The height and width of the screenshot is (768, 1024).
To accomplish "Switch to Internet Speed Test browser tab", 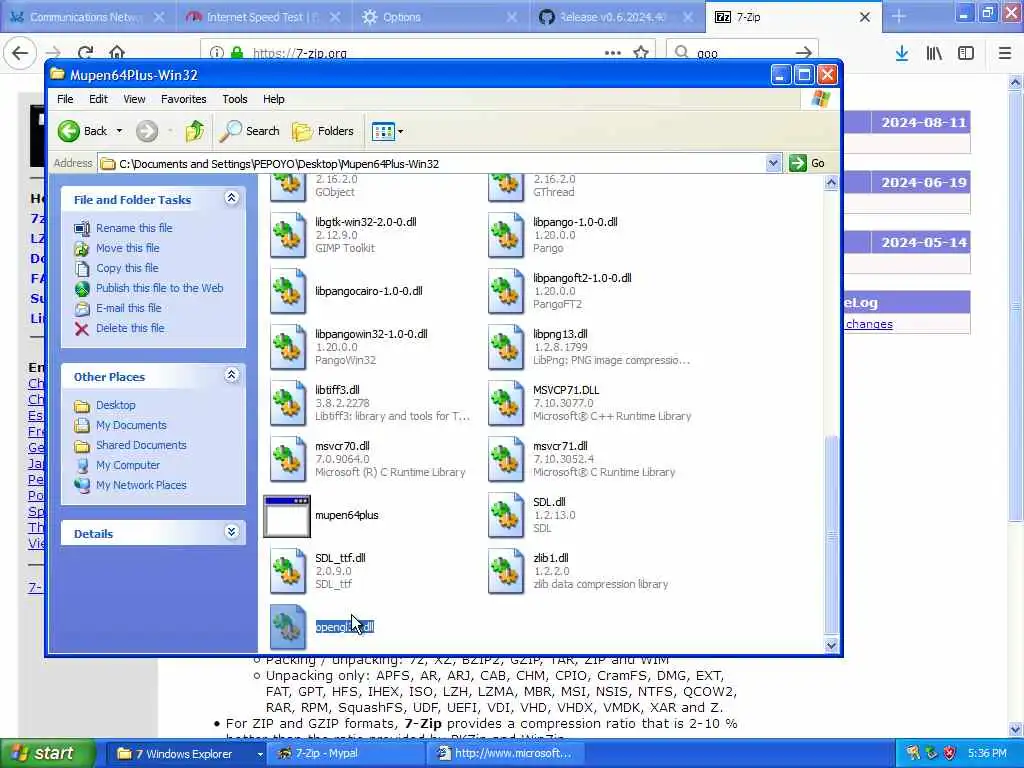I will [264, 17].
